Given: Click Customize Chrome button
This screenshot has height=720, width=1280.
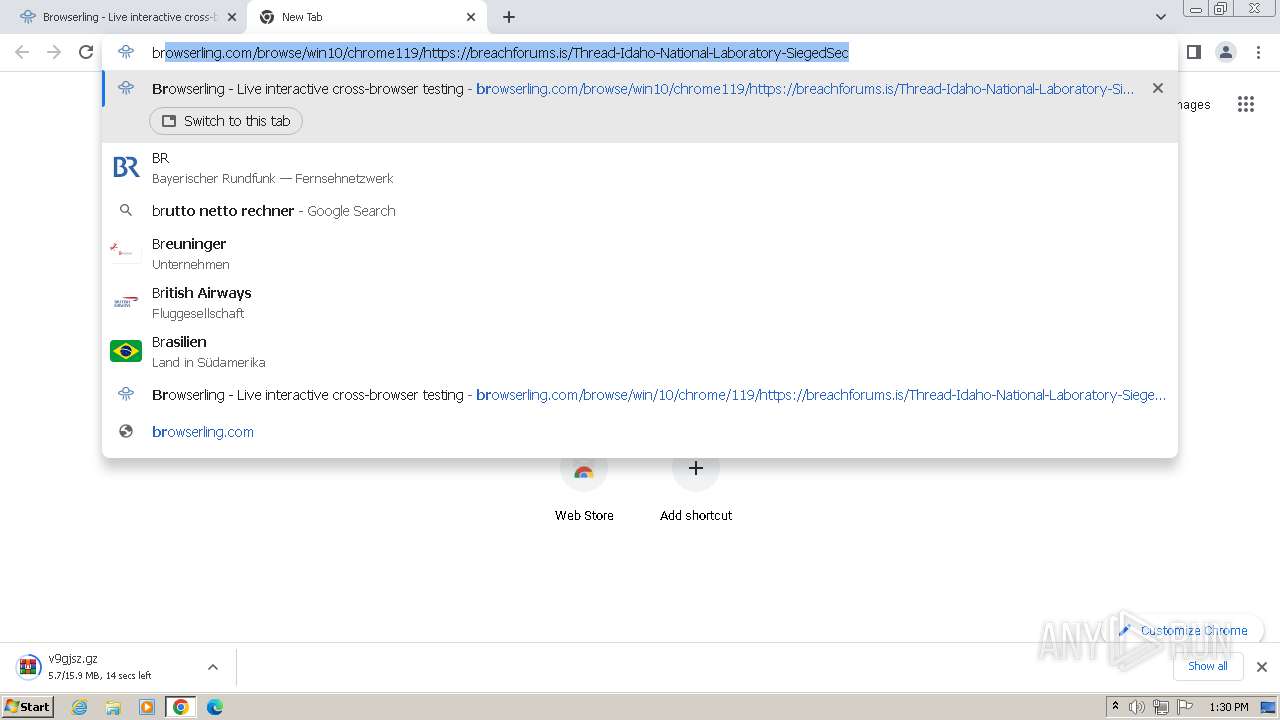Looking at the screenshot, I should [1184, 631].
